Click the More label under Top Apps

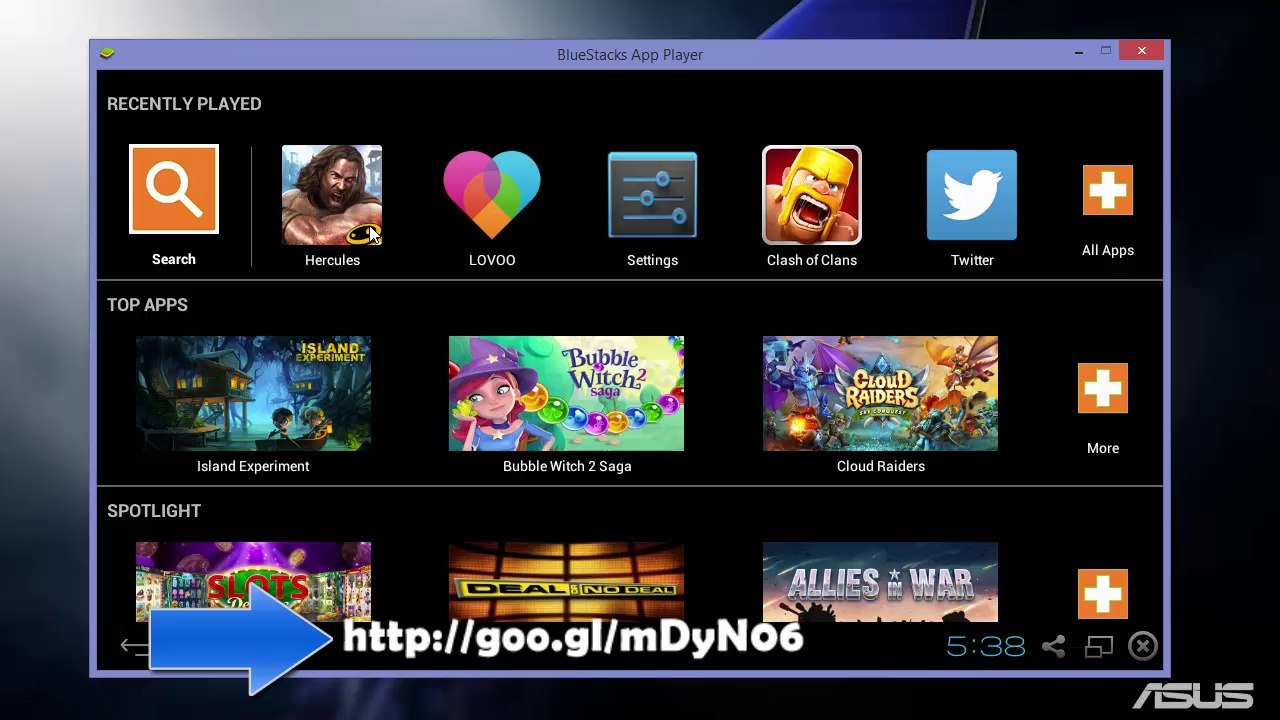click(1103, 448)
